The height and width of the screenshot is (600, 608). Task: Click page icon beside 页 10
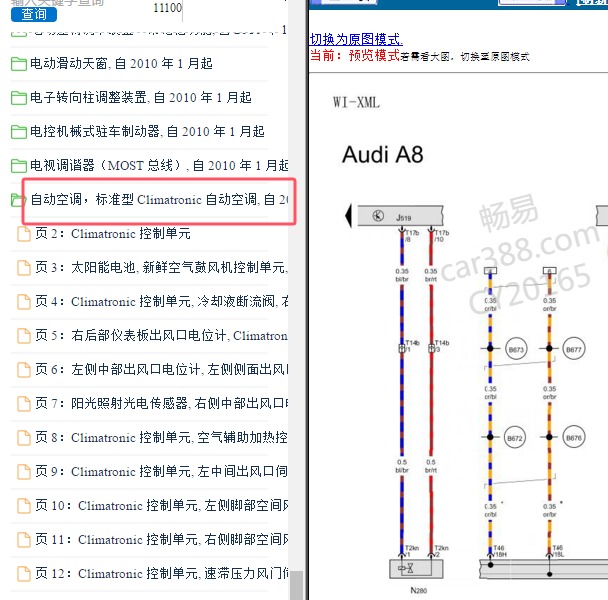pos(24,506)
